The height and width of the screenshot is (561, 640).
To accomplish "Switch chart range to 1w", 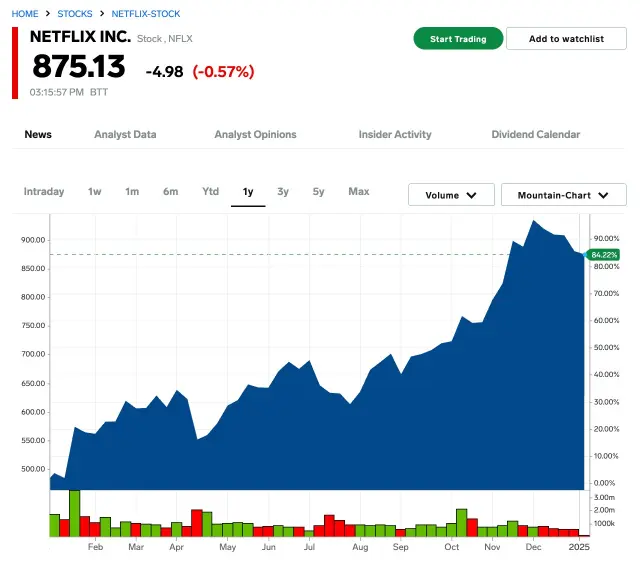I will 95,192.
